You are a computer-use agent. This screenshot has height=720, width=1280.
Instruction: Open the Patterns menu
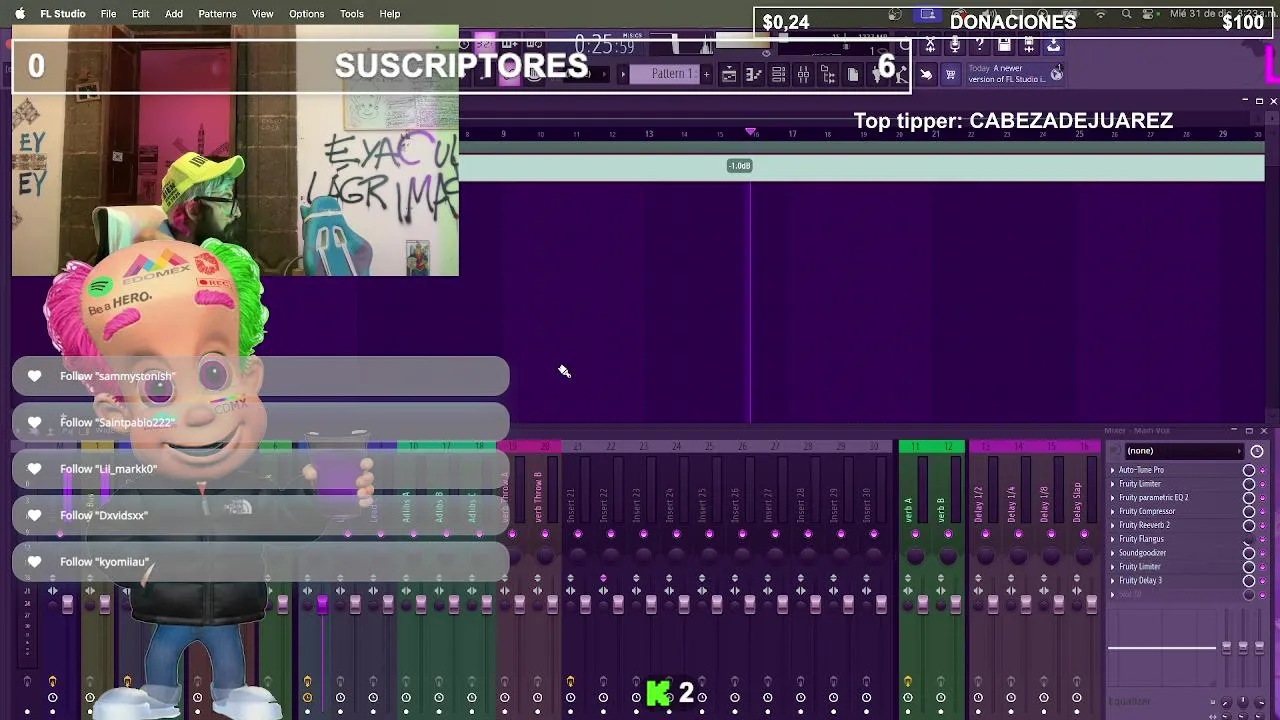click(217, 14)
